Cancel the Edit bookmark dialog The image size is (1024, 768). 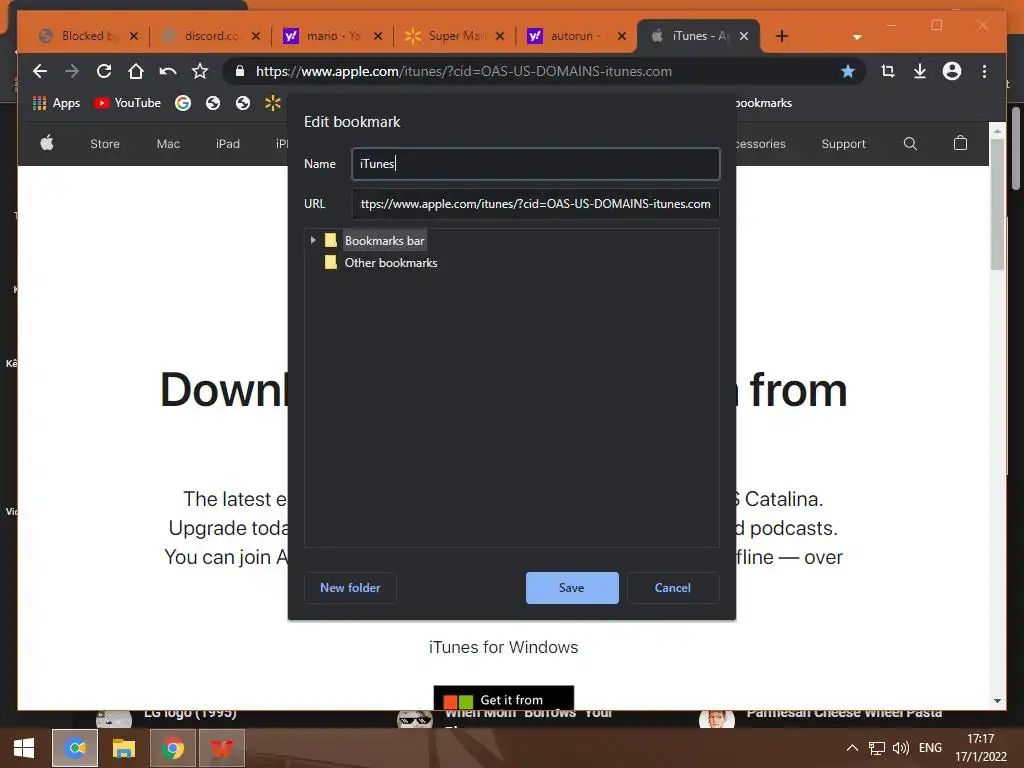click(x=673, y=588)
